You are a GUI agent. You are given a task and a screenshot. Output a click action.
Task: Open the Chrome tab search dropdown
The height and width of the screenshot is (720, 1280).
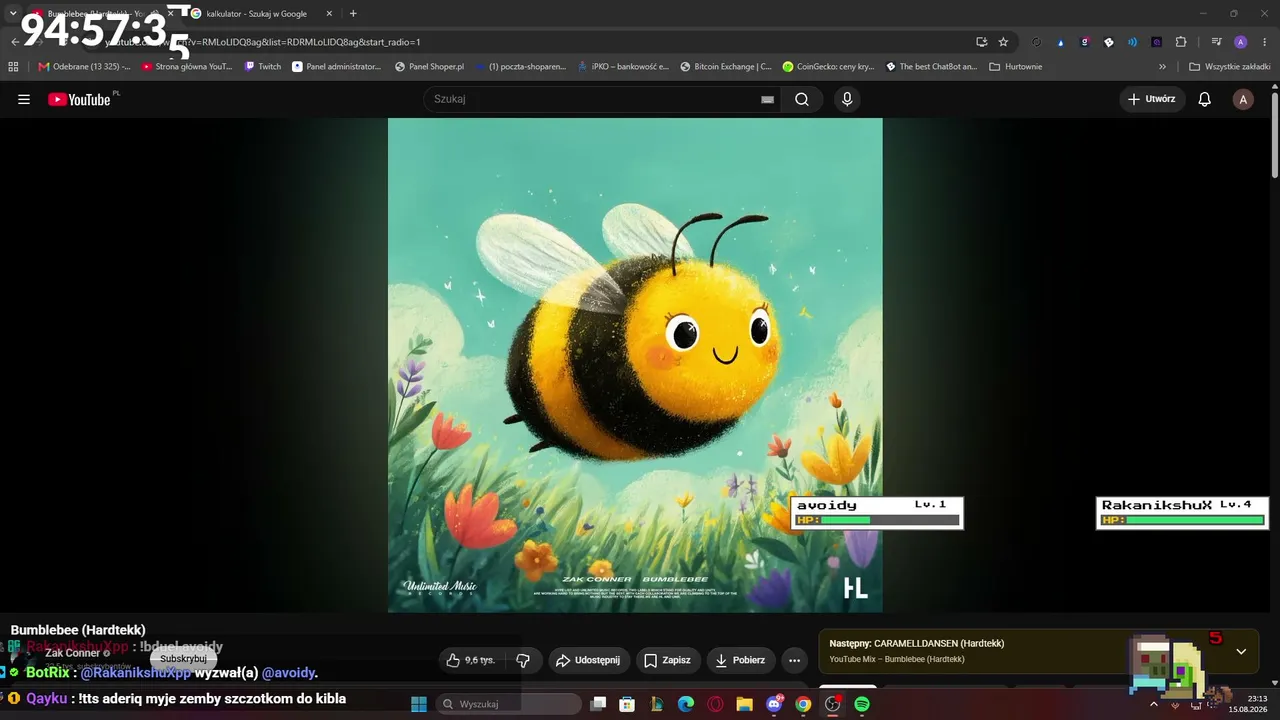[x=13, y=13]
